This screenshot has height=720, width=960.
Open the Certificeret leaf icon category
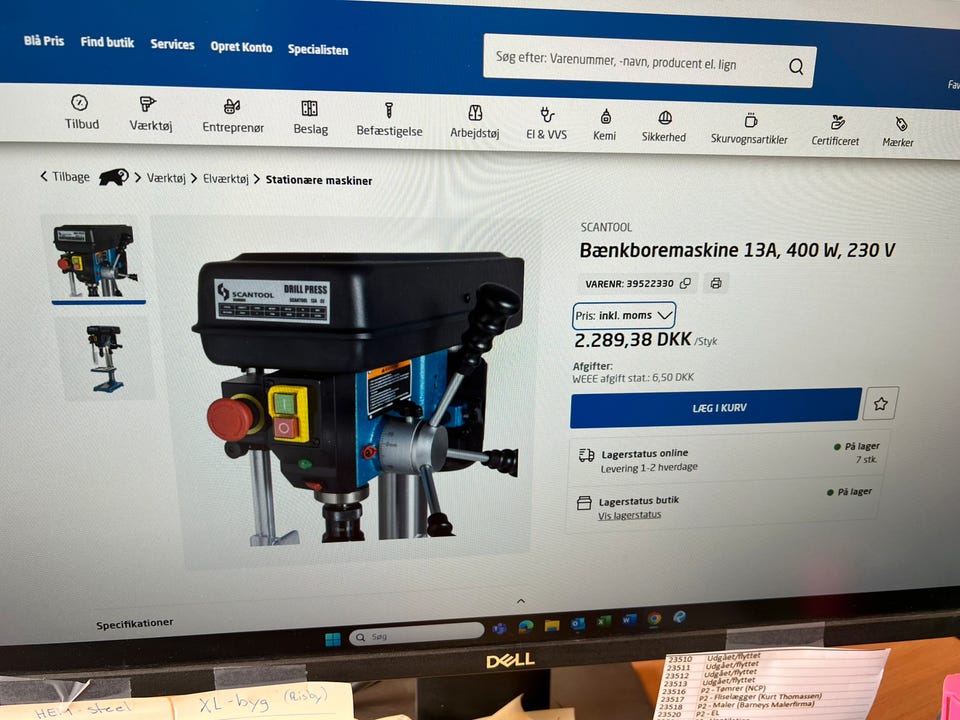tap(837, 121)
